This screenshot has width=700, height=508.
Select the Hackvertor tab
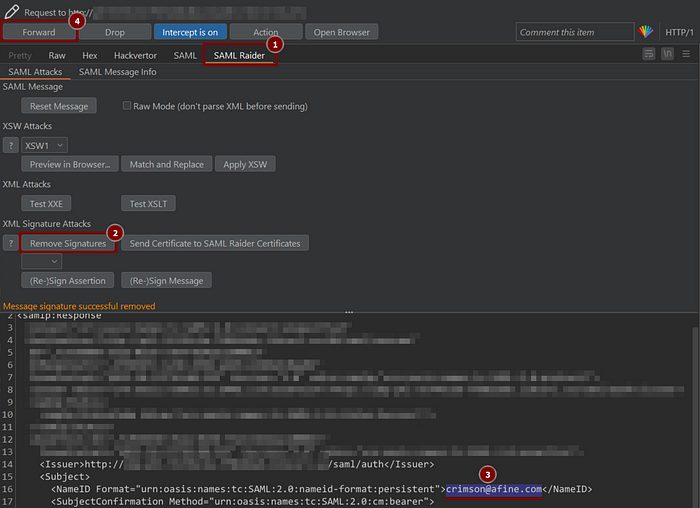pyautogui.click(x=135, y=55)
